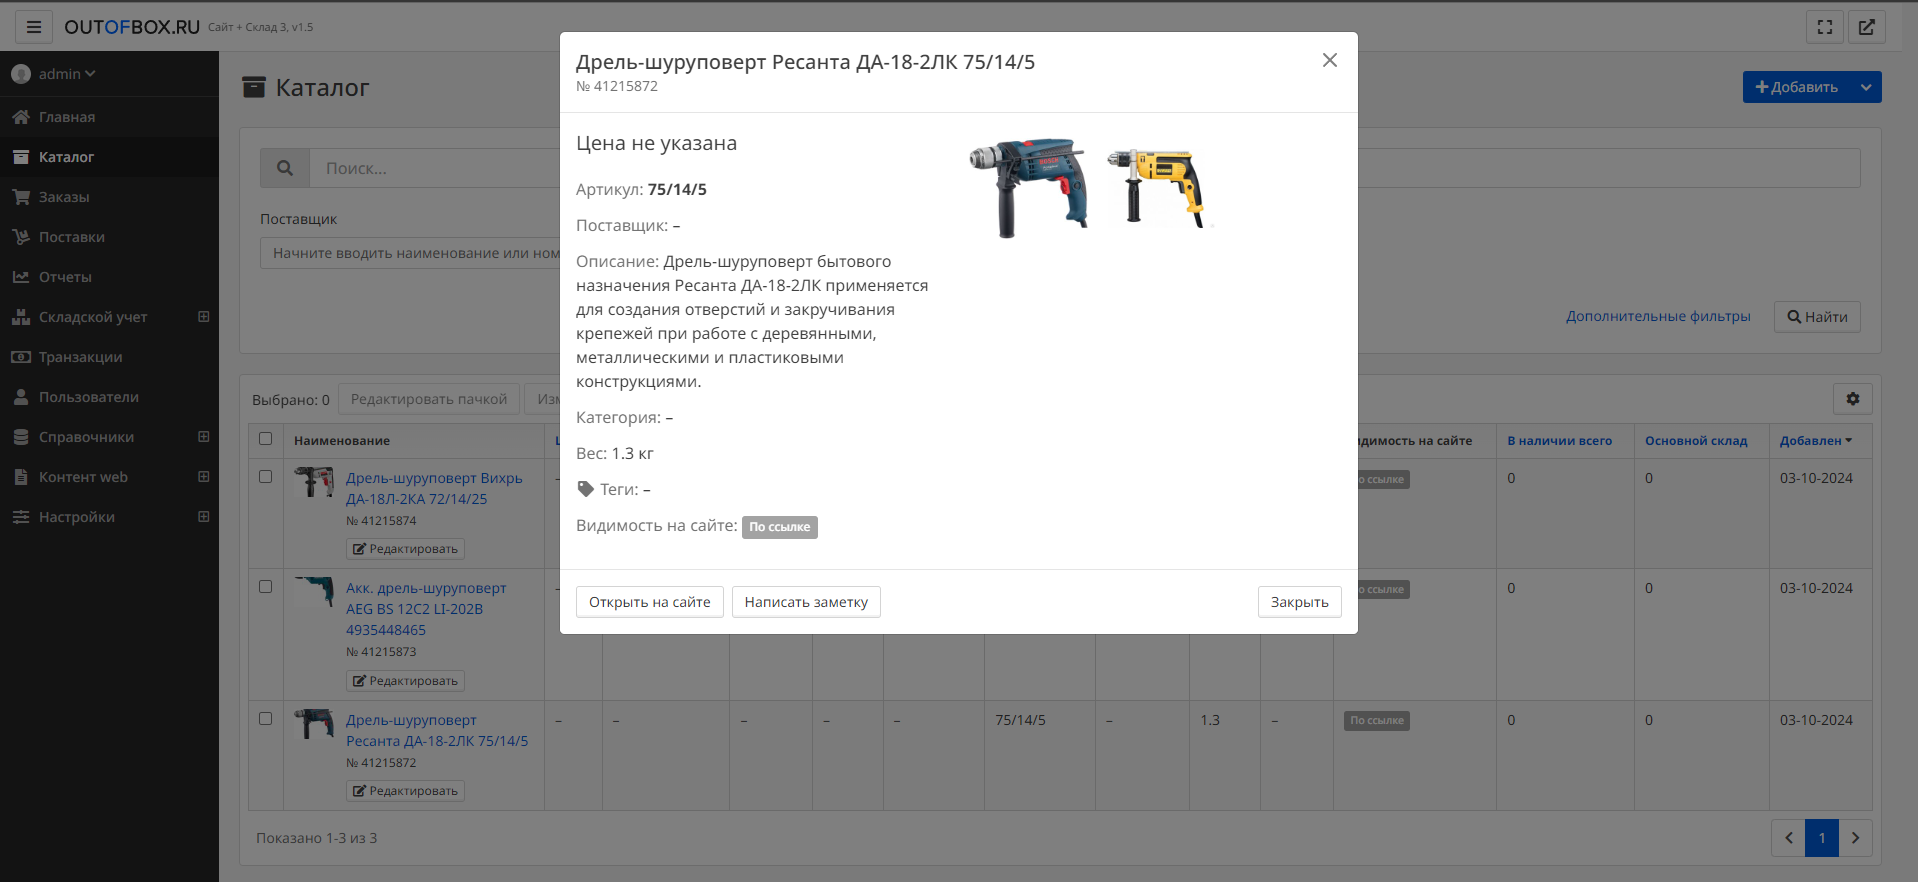Viewport: 1918px width, 882px height.
Task: Click Открыть на сайте button
Action: pos(650,602)
